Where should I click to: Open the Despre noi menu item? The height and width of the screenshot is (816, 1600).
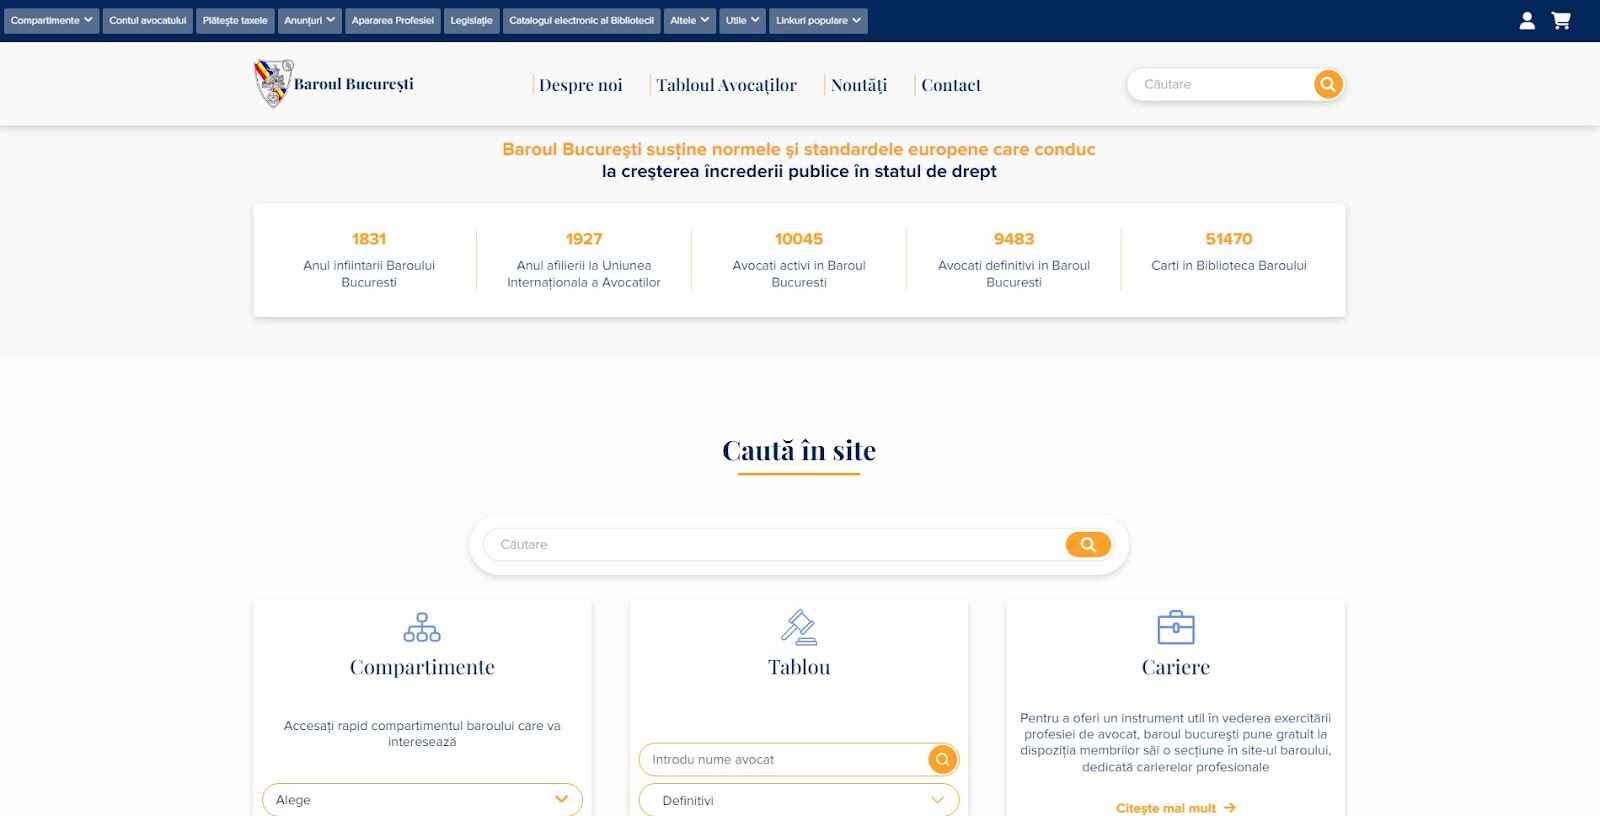(x=580, y=85)
